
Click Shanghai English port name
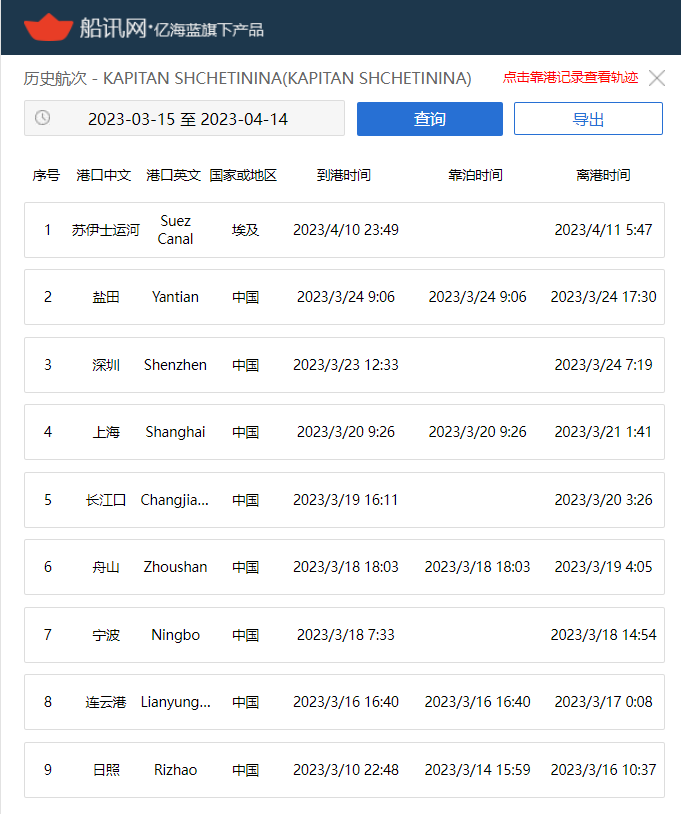point(175,432)
